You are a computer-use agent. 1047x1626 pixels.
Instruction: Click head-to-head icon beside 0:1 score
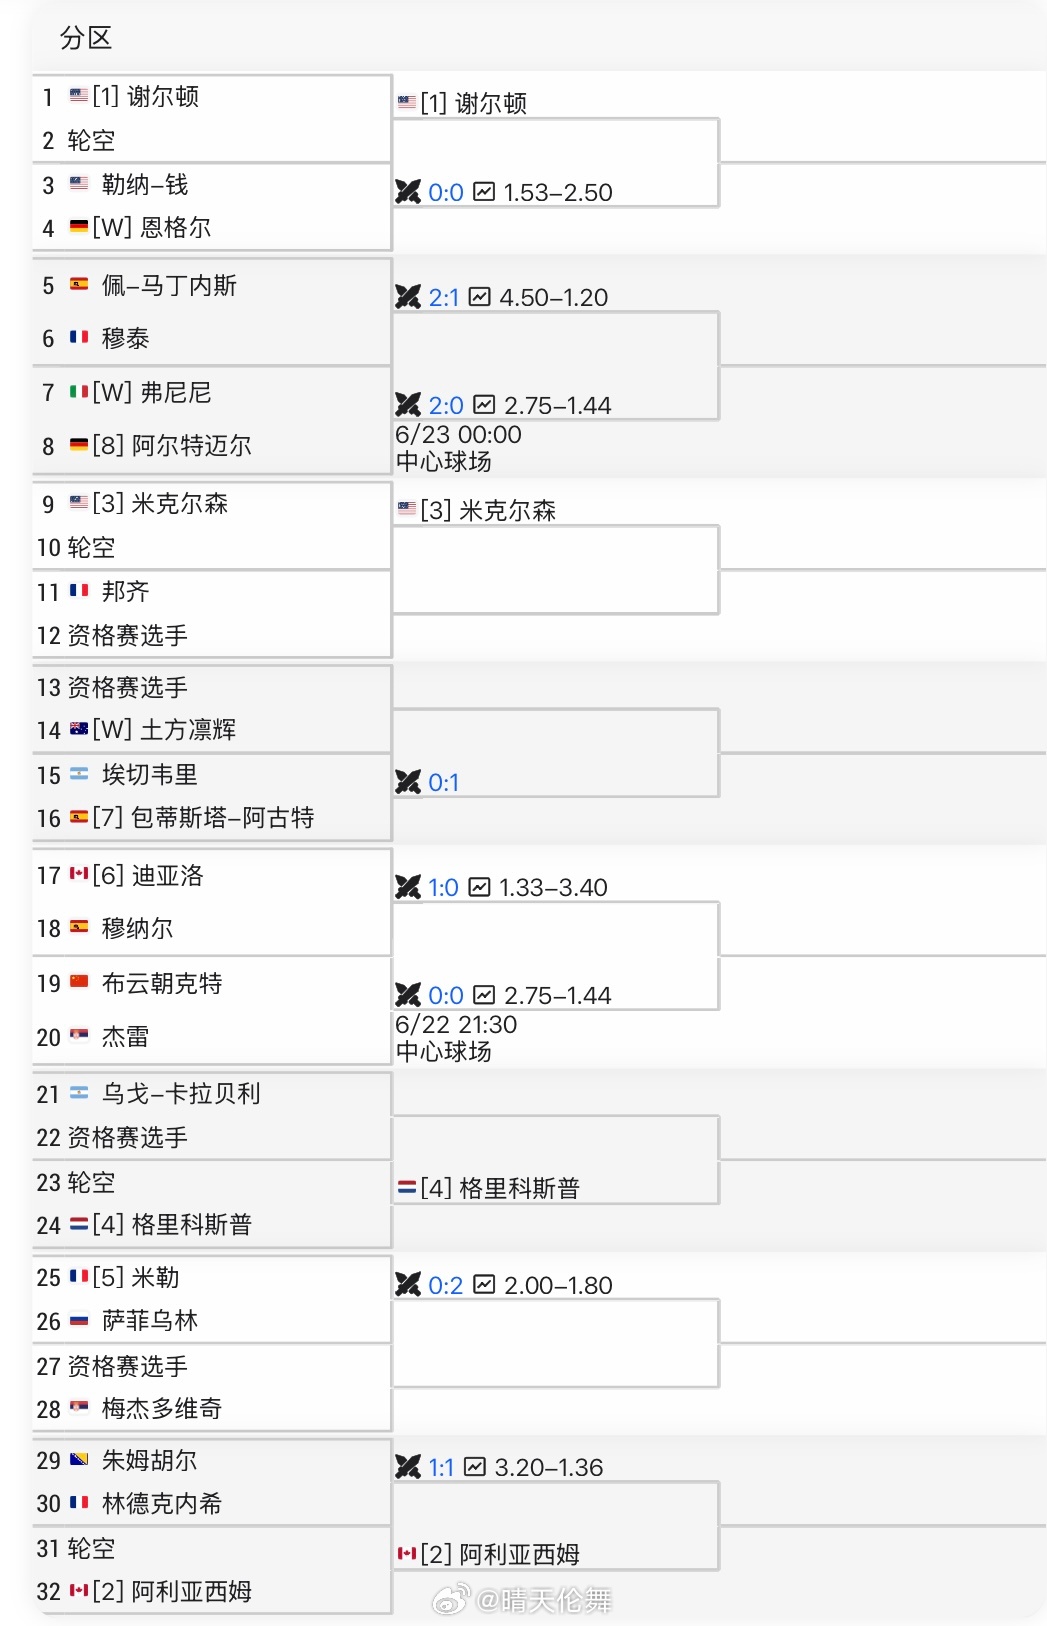[x=408, y=782]
